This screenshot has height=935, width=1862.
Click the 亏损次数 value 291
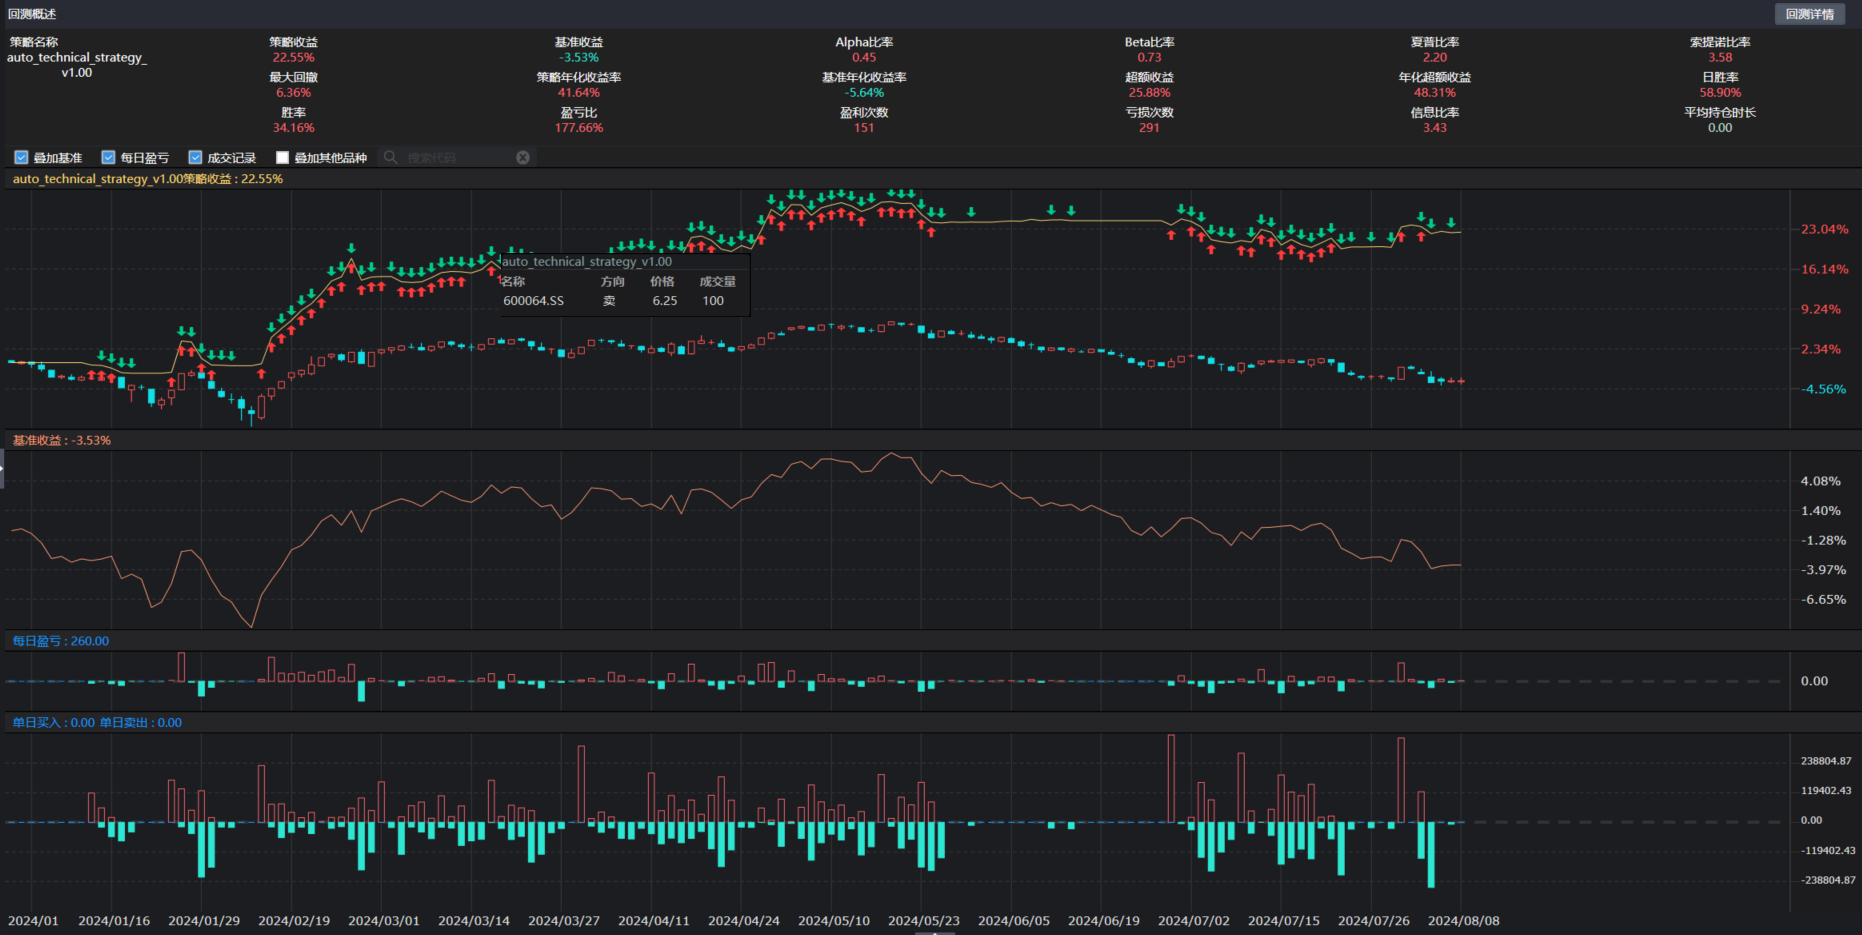click(1150, 128)
